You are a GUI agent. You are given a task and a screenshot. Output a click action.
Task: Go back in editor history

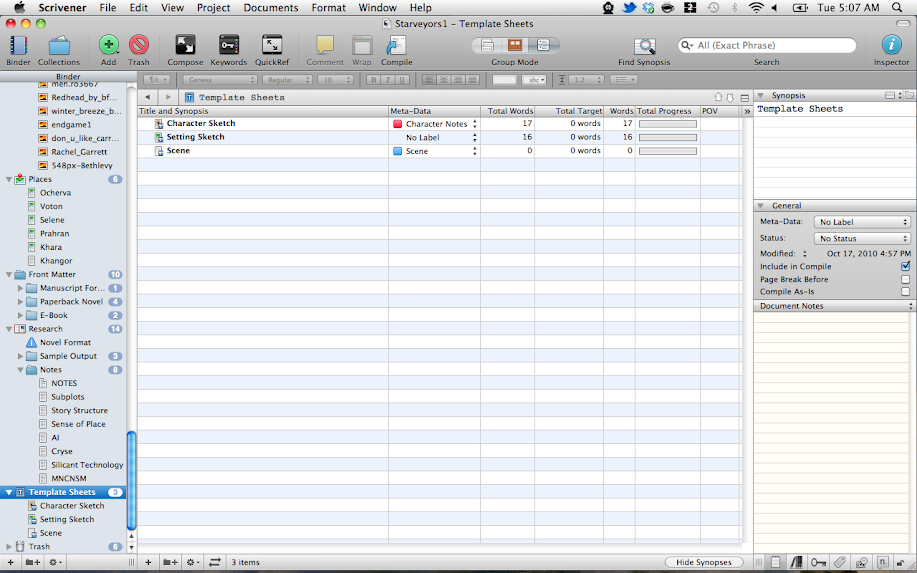point(148,98)
